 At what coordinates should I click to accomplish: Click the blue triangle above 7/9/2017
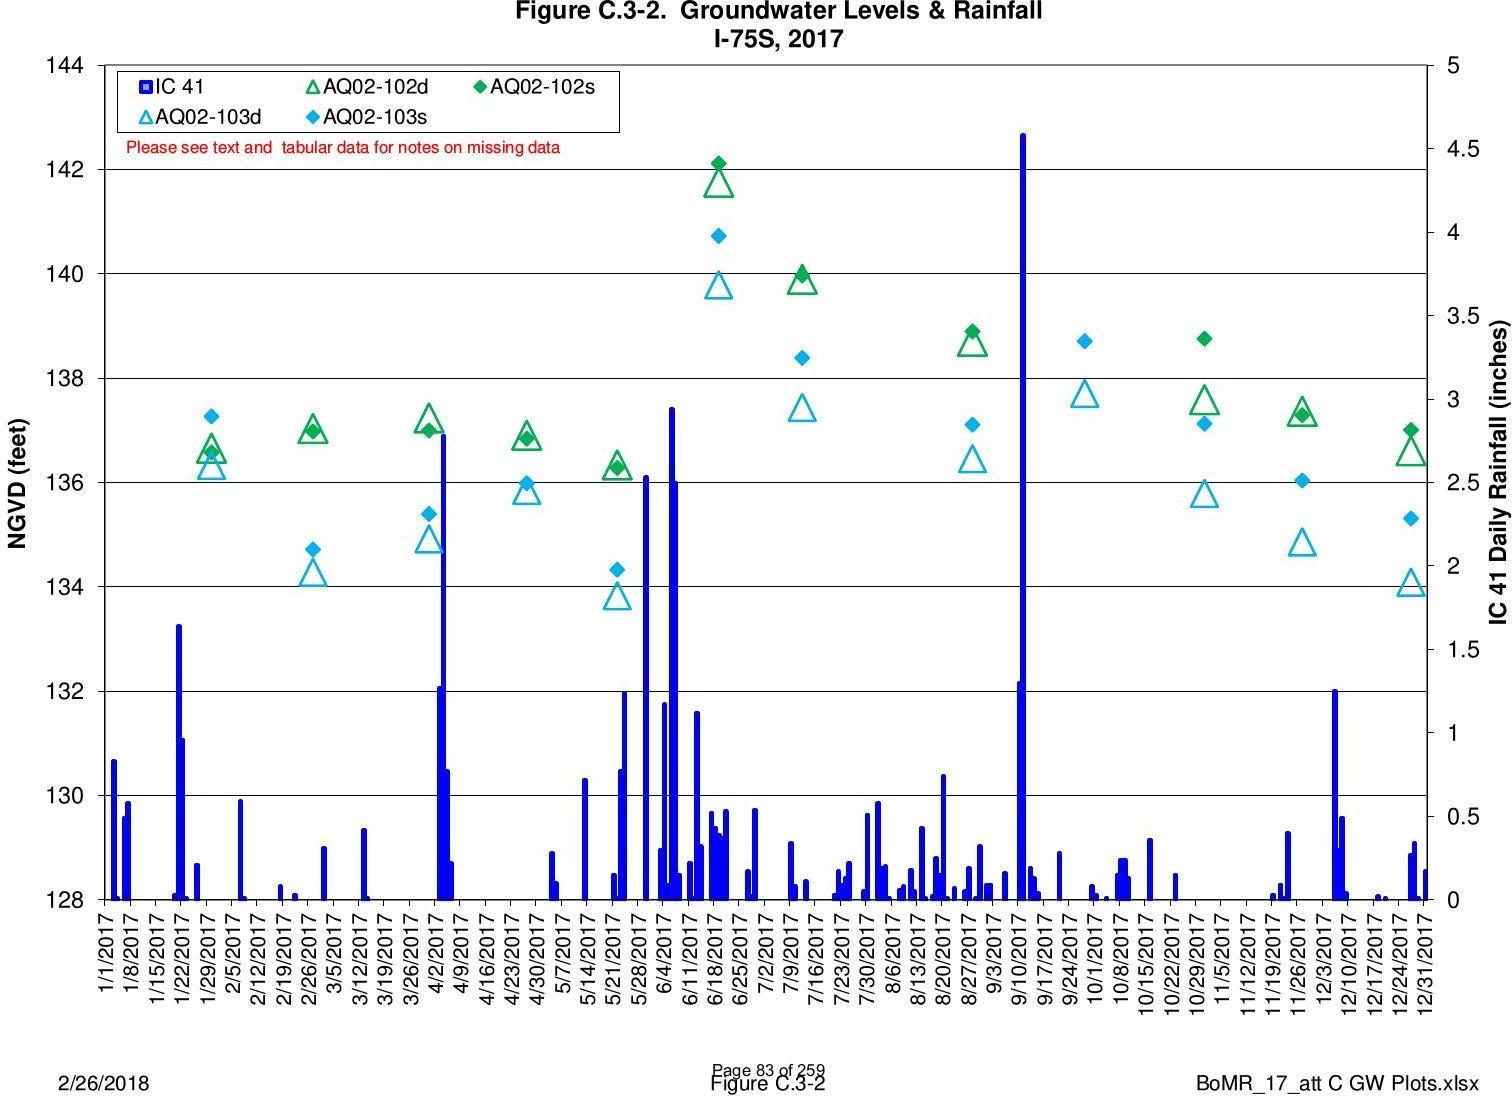803,408
